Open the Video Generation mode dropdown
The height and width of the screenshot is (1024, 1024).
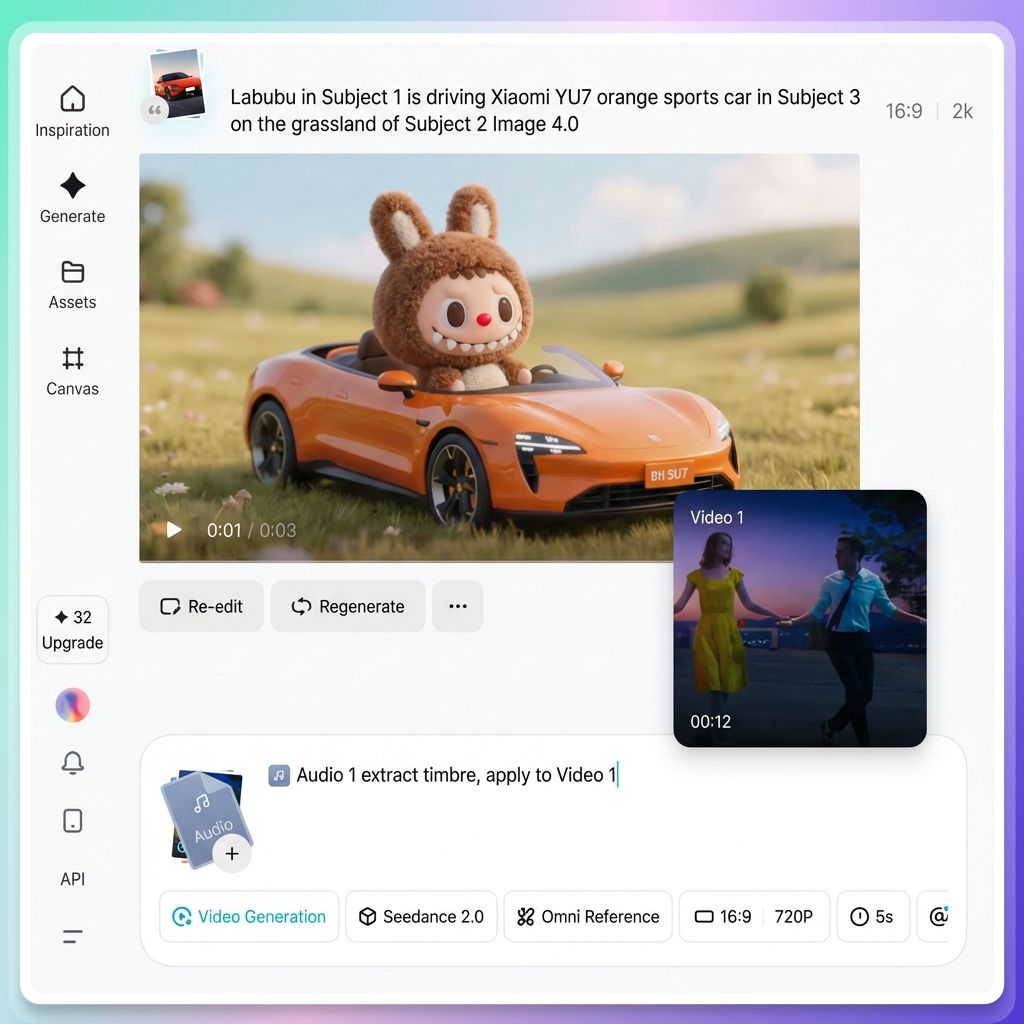[249, 917]
